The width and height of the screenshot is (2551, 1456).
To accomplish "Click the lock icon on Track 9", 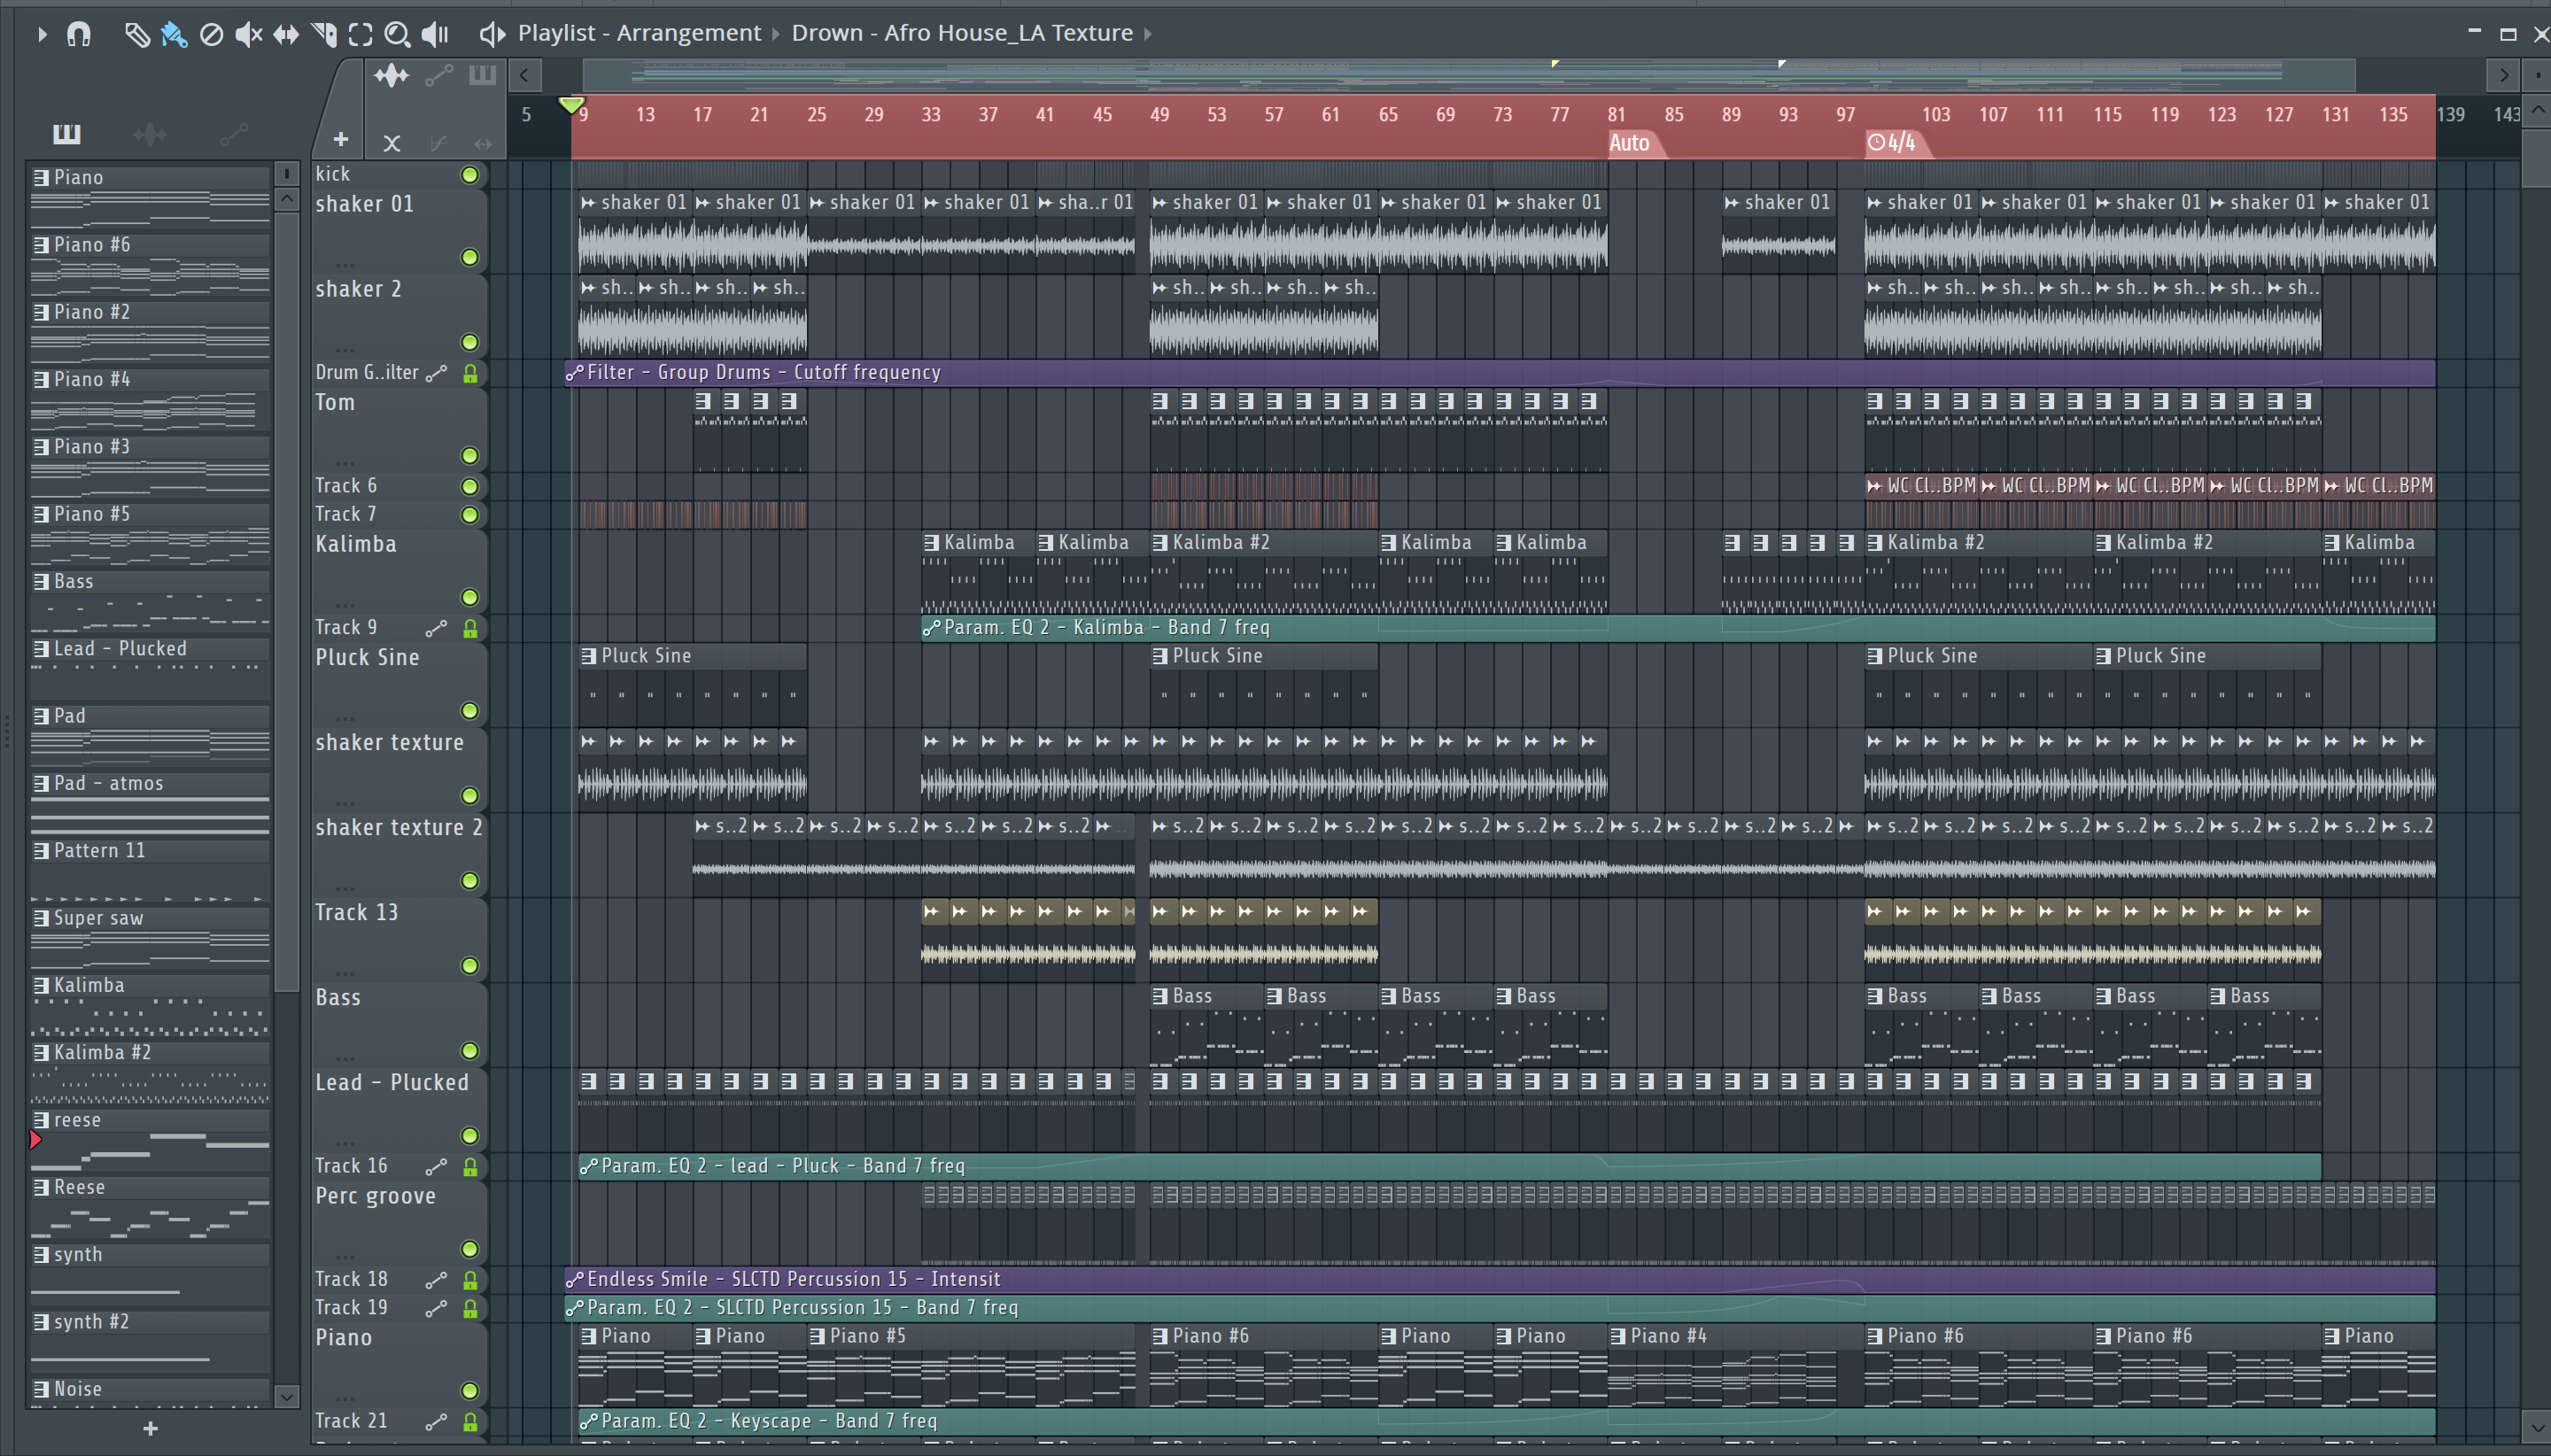I will tap(470, 629).
